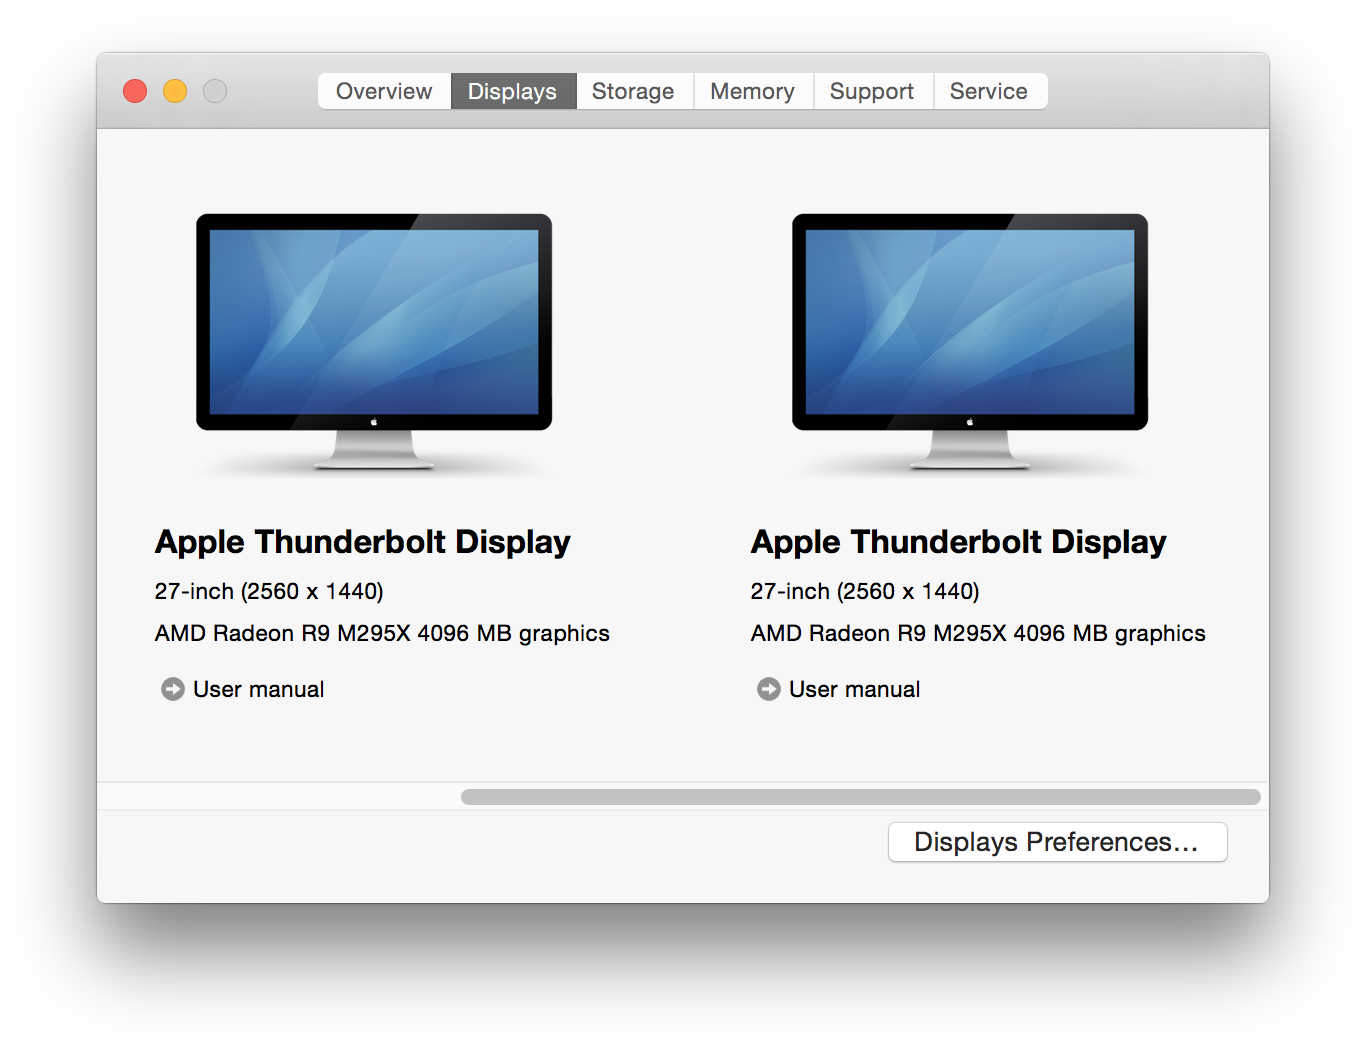Click the left Apple Thunderbolt Display heading
1365x1051 pixels.
tap(362, 542)
